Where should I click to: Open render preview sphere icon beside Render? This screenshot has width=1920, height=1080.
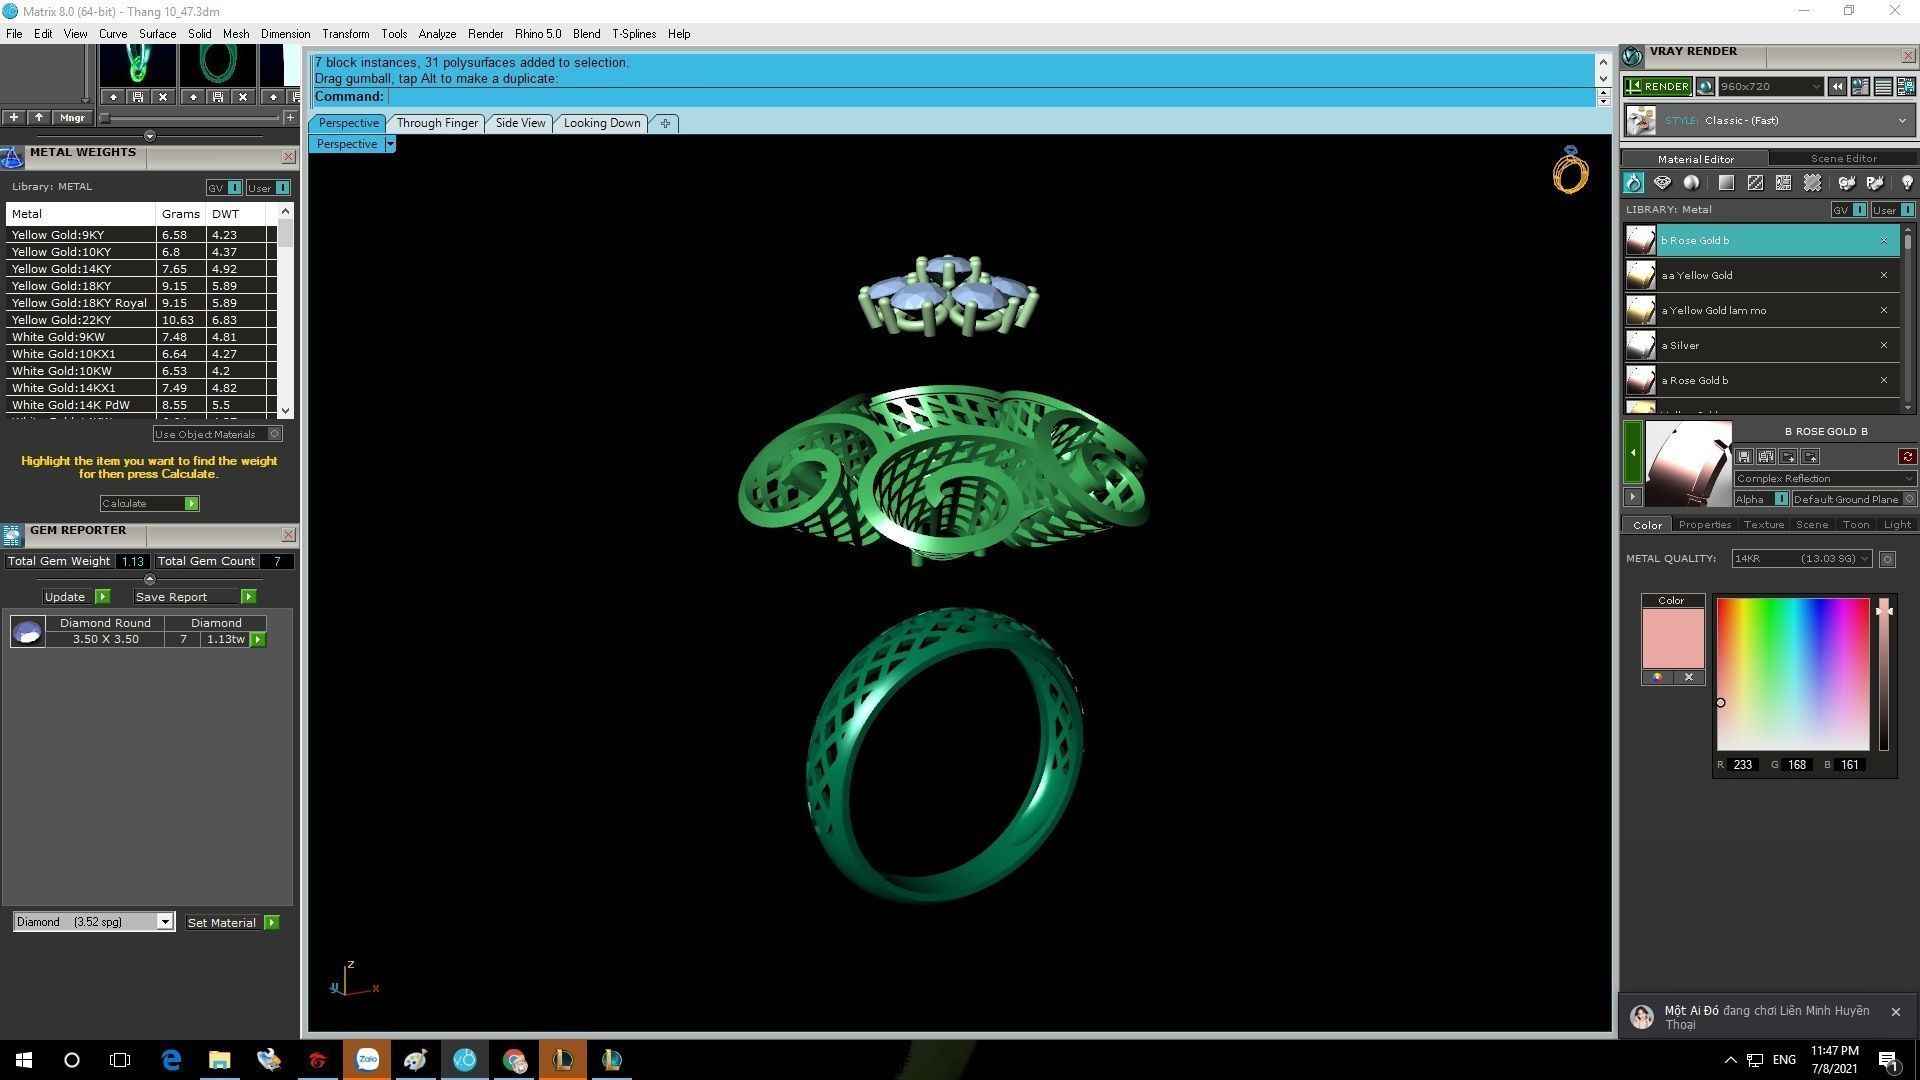pyautogui.click(x=1706, y=87)
